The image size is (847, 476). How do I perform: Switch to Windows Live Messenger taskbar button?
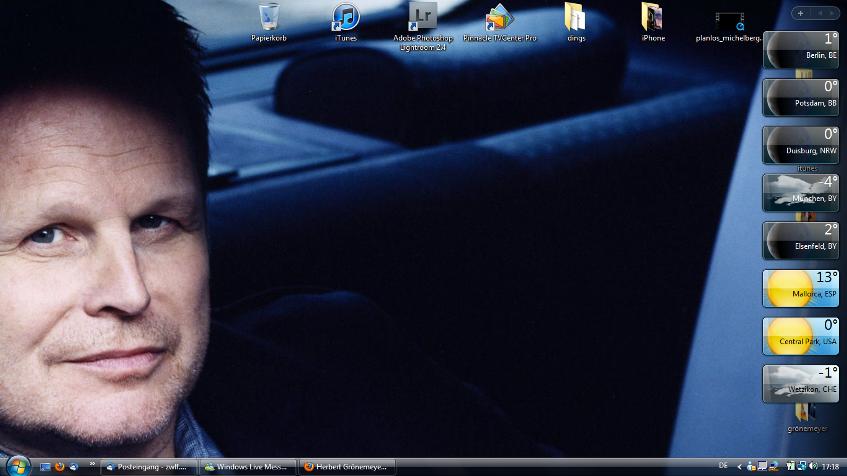pyautogui.click(x=246, y=466)
